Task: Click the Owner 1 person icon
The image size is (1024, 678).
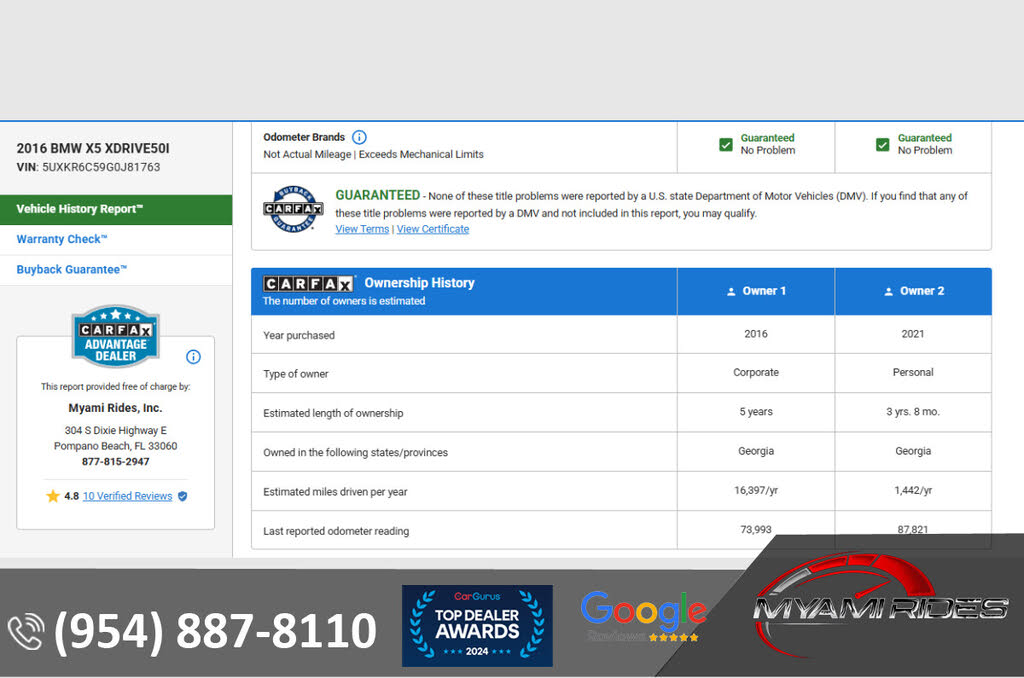Action: [x=731, y=291]
